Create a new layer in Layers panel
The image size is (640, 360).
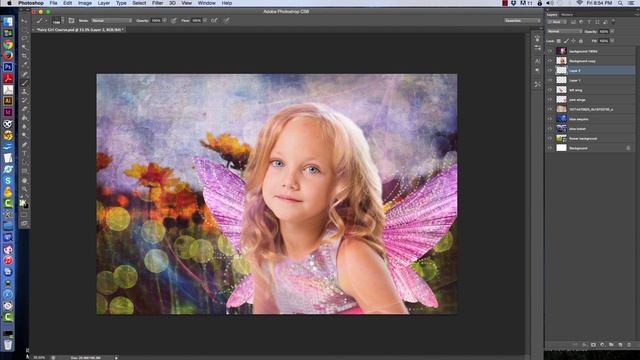point(620,345)
